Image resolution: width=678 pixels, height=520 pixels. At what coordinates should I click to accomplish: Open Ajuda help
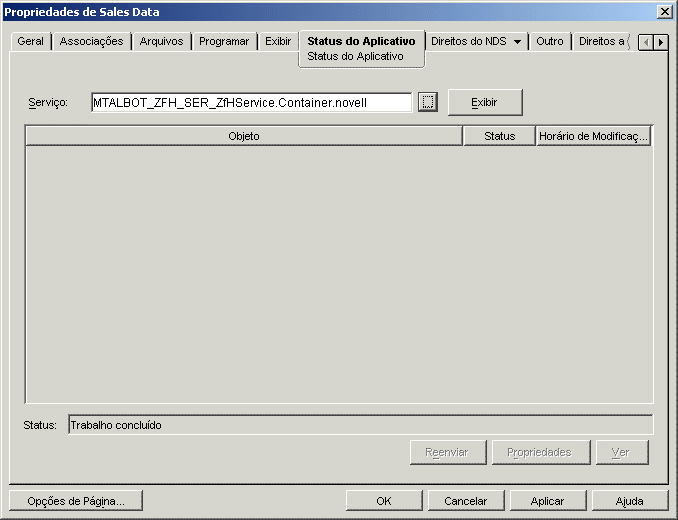pyautogui.click(x=630, y=501)
